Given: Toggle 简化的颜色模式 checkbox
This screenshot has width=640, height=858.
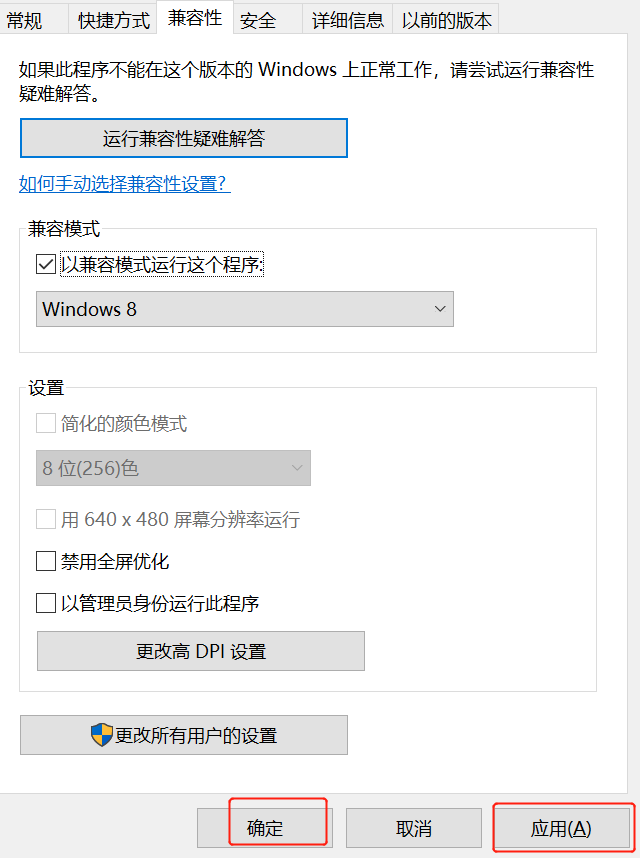Looking at the screenshot, I should (x=46, y=423).
